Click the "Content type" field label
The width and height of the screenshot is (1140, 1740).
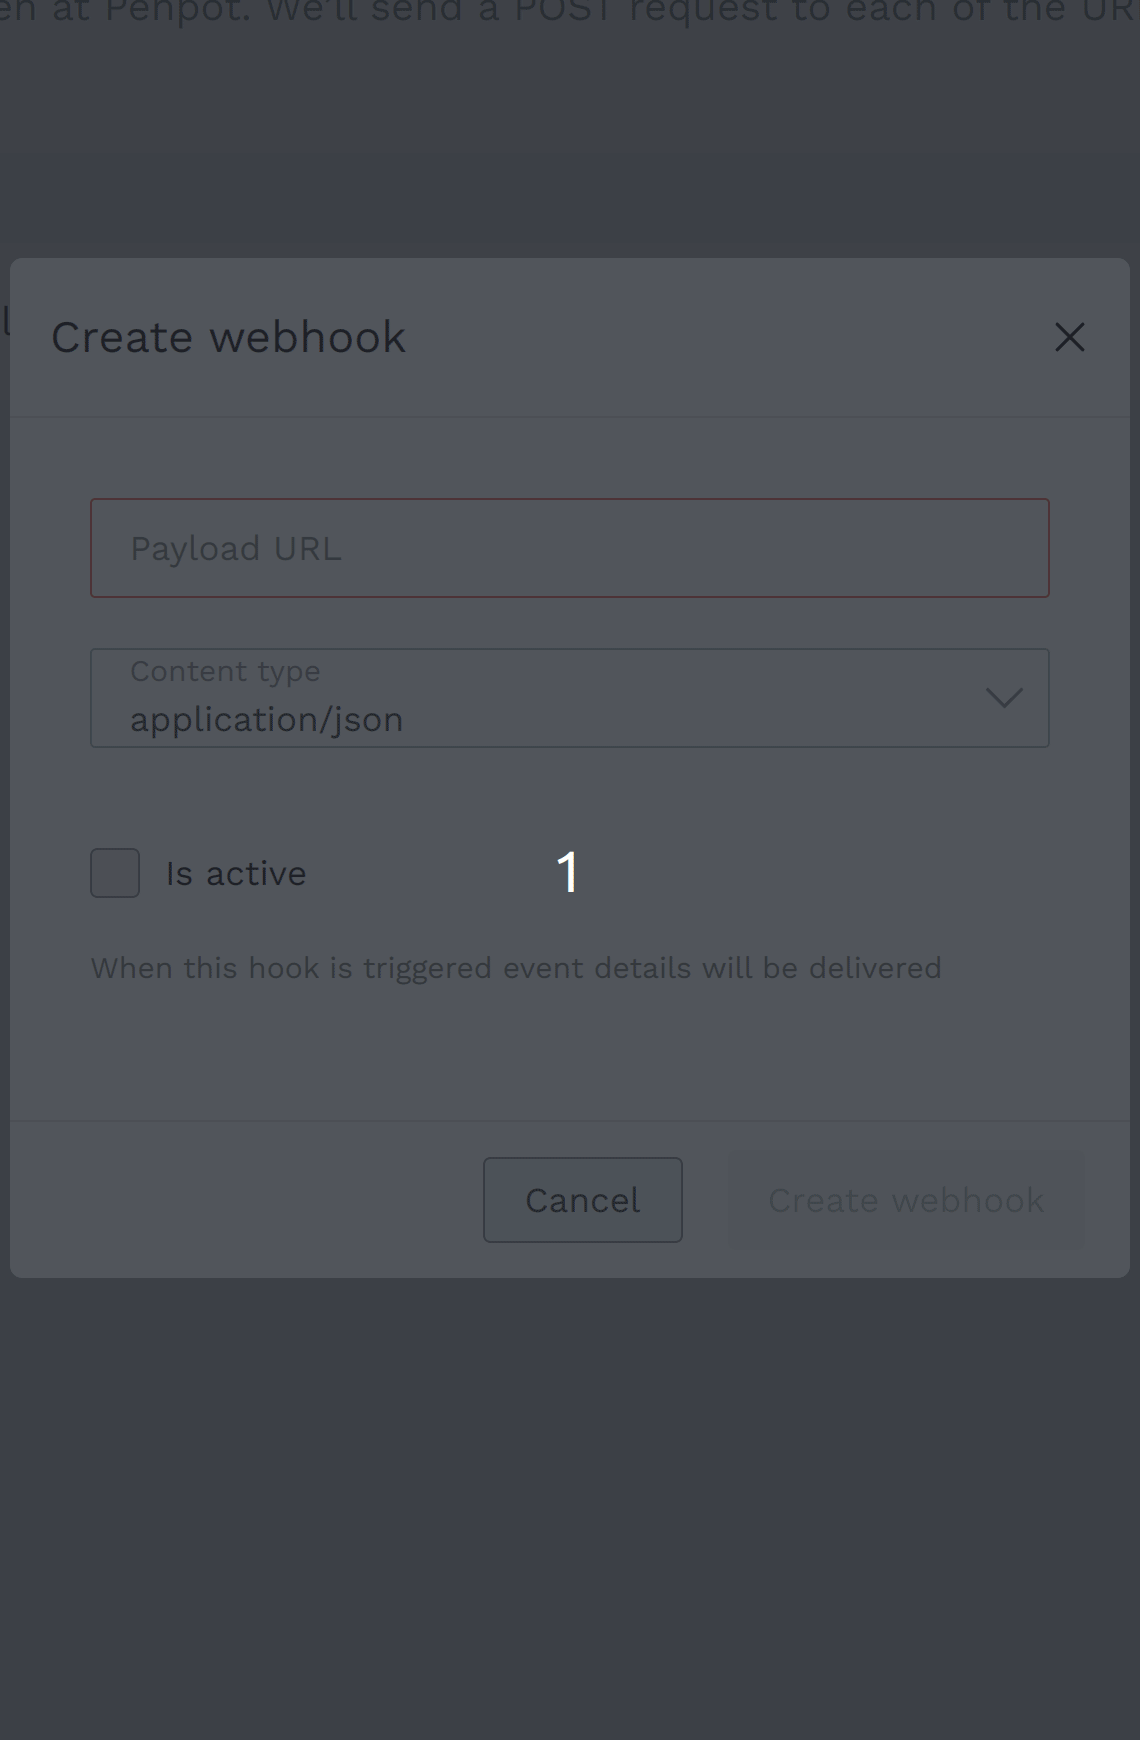pos(225,671)
